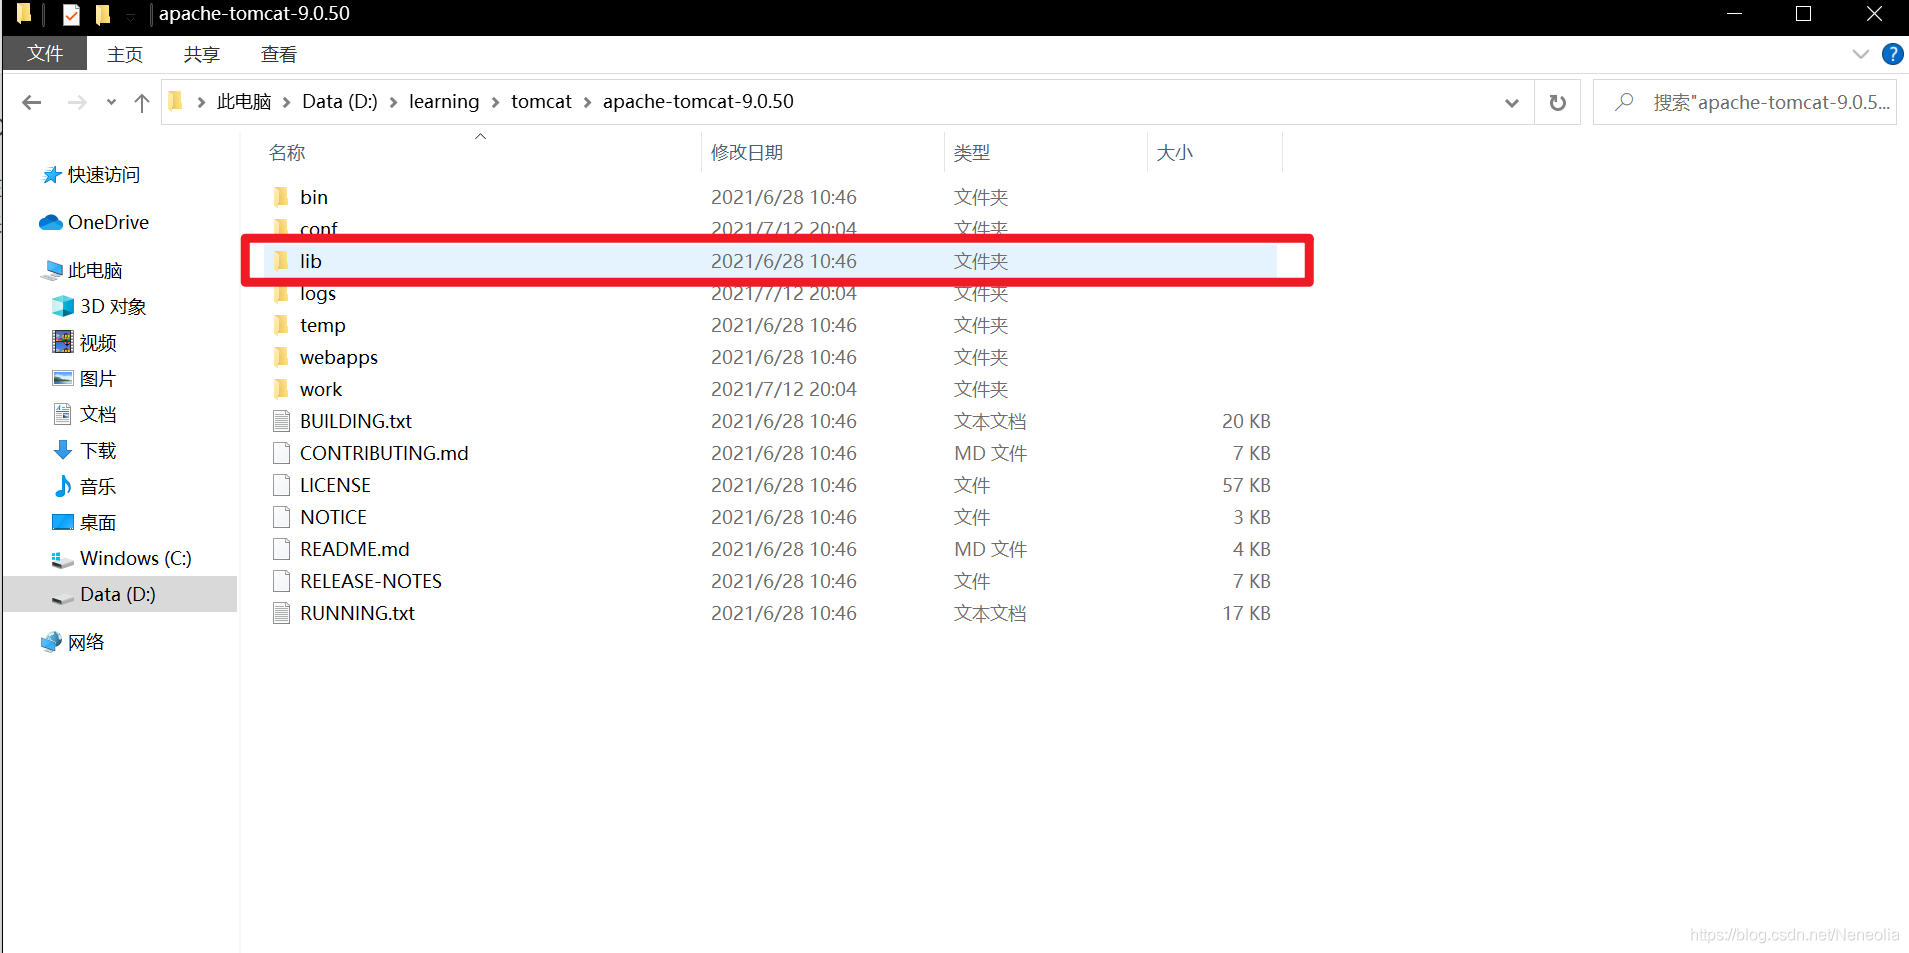The image size is (1909, 953).
Task: Open 音乐 folder in navigation pane
Action: (x=98, y=486)
